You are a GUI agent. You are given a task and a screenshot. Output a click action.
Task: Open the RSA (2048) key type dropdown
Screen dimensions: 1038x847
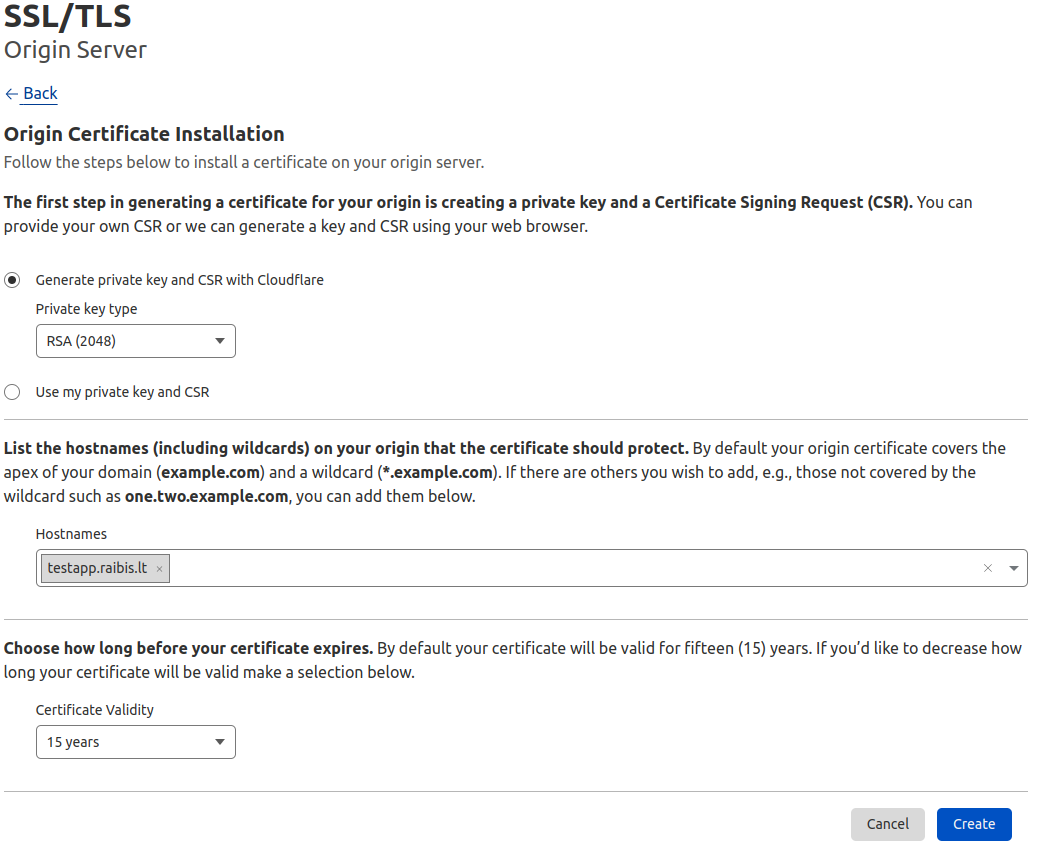[x=135, y=340]
